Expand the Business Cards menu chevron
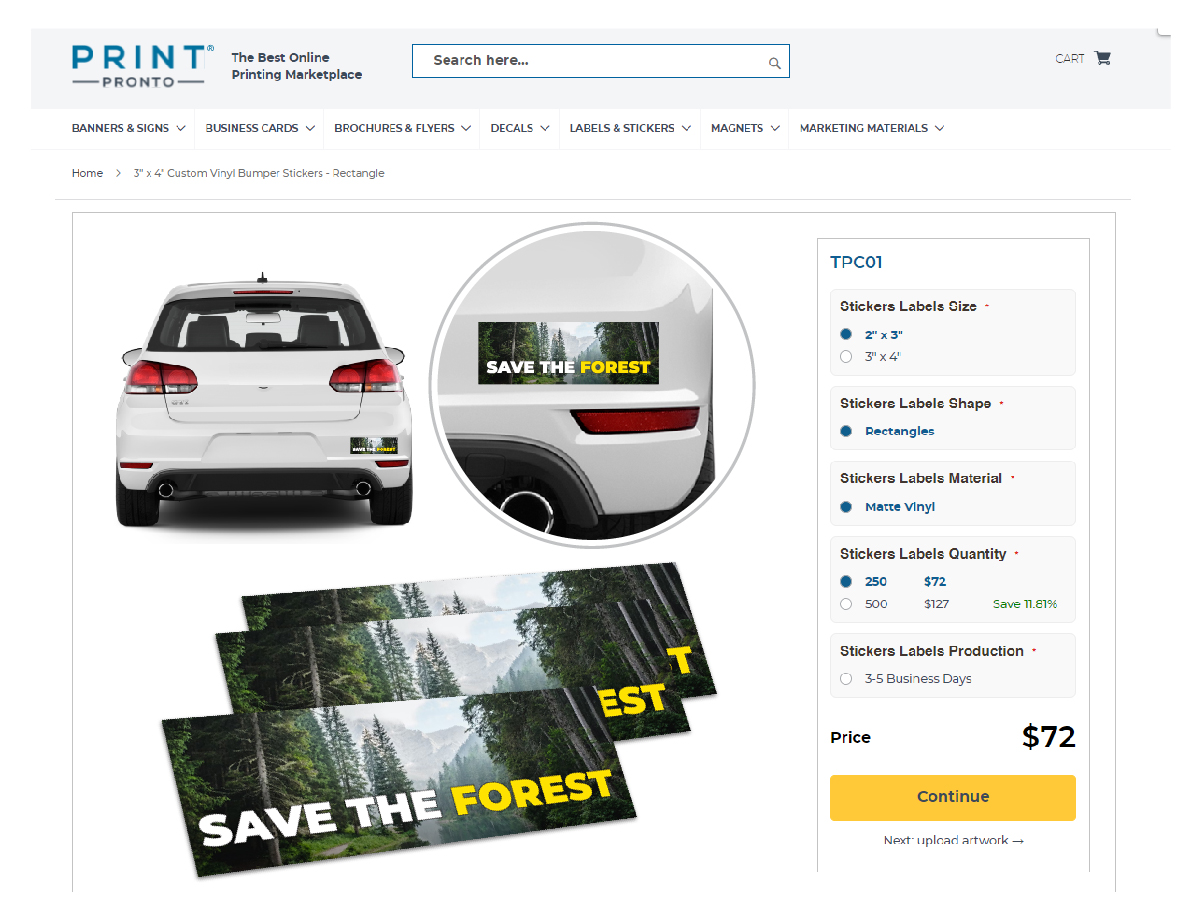This screenshot has height=920, width=1201. (310, 128)
